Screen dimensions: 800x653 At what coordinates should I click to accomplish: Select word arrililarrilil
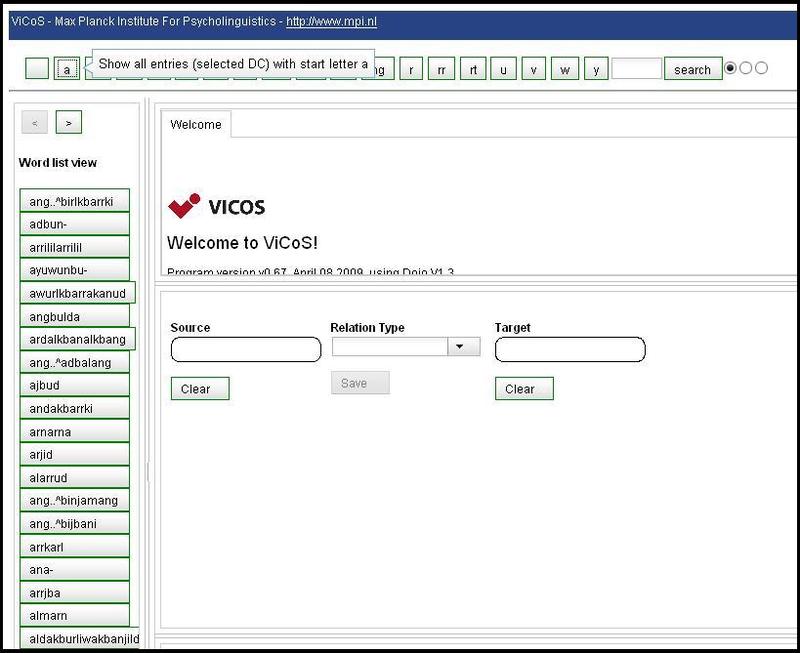pyautogui.click(x=74, y=247)
